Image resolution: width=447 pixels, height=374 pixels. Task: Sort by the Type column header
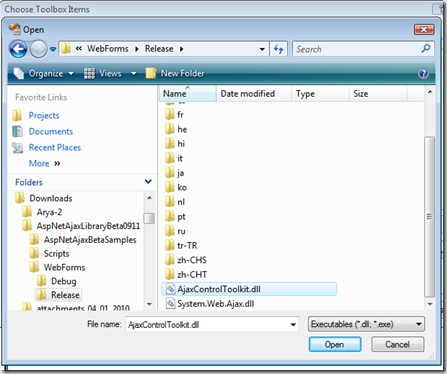tap(320, 94)
